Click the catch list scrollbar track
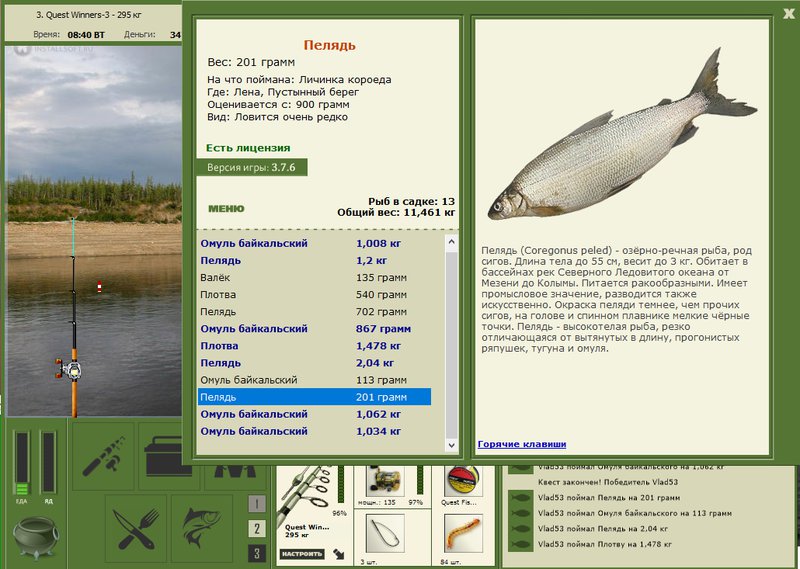The image size is (800, 569). click(x=452, y=343)
